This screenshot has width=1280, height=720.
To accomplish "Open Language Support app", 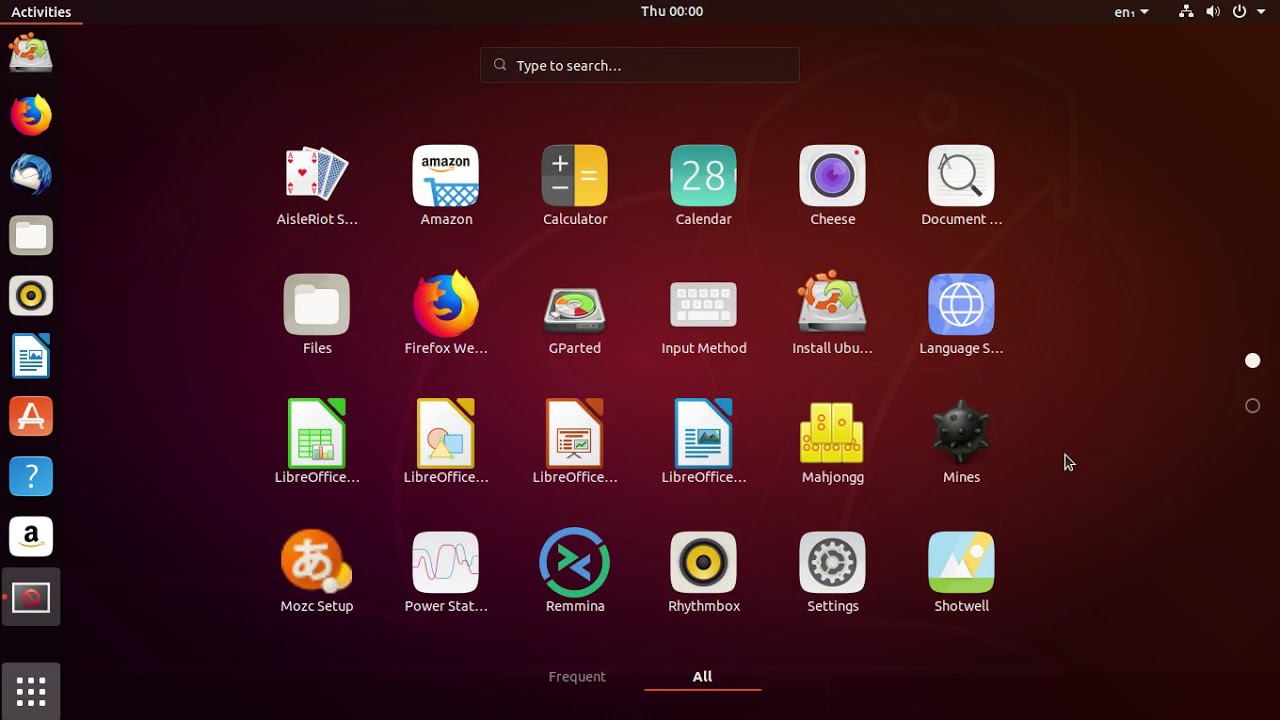I will [961, 315].
